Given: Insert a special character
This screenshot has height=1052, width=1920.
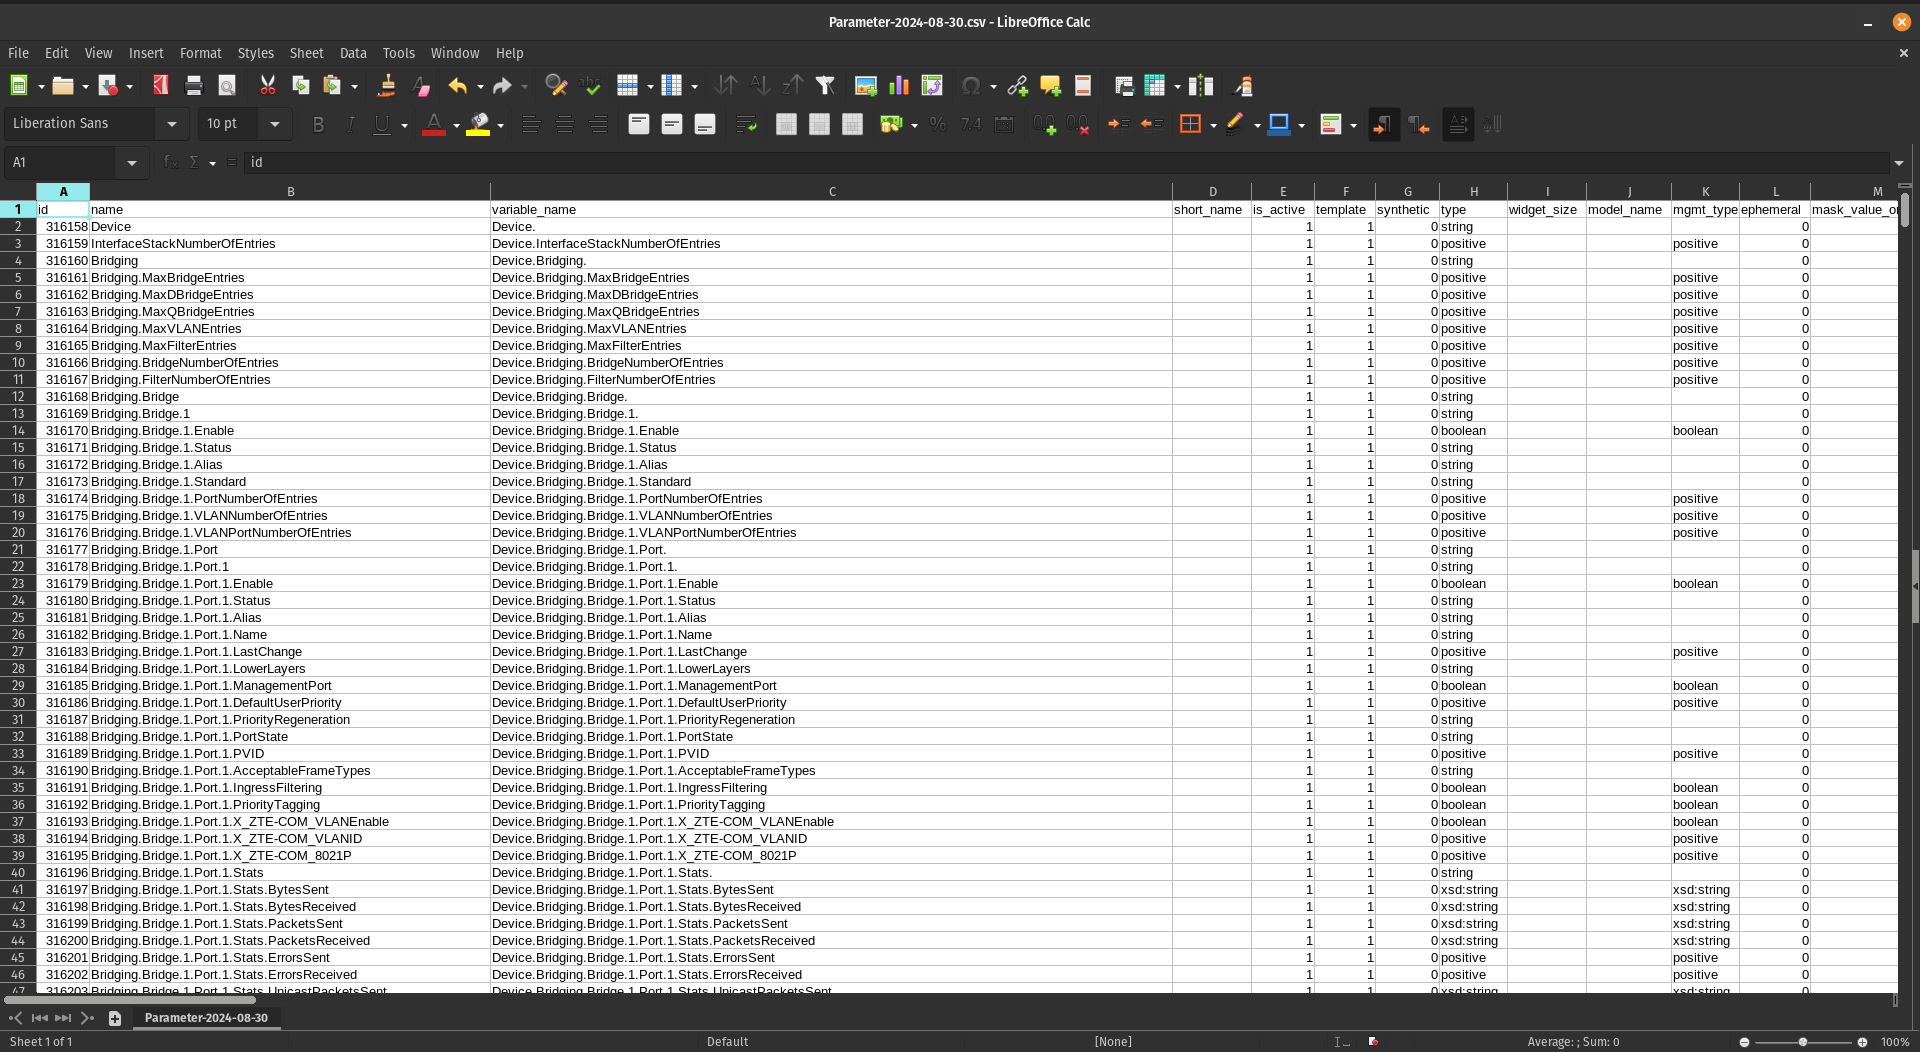Looking at the screenshot, I should click(971, 86).
